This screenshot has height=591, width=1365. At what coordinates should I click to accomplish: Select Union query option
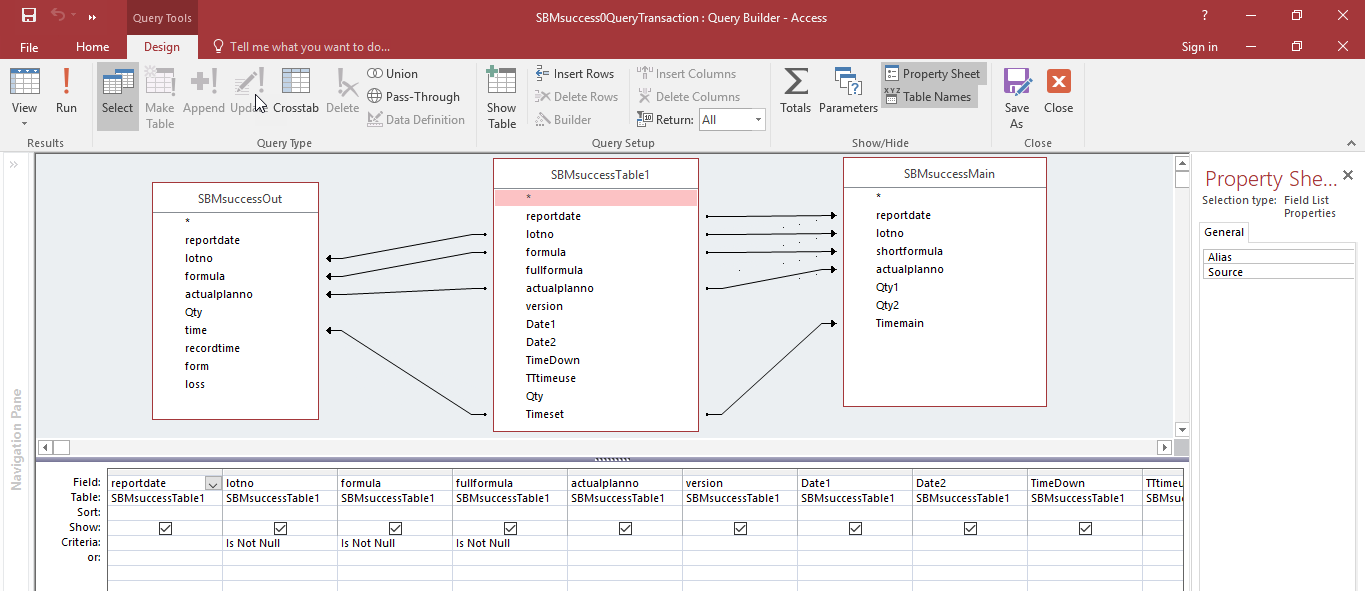pos(392,74)
